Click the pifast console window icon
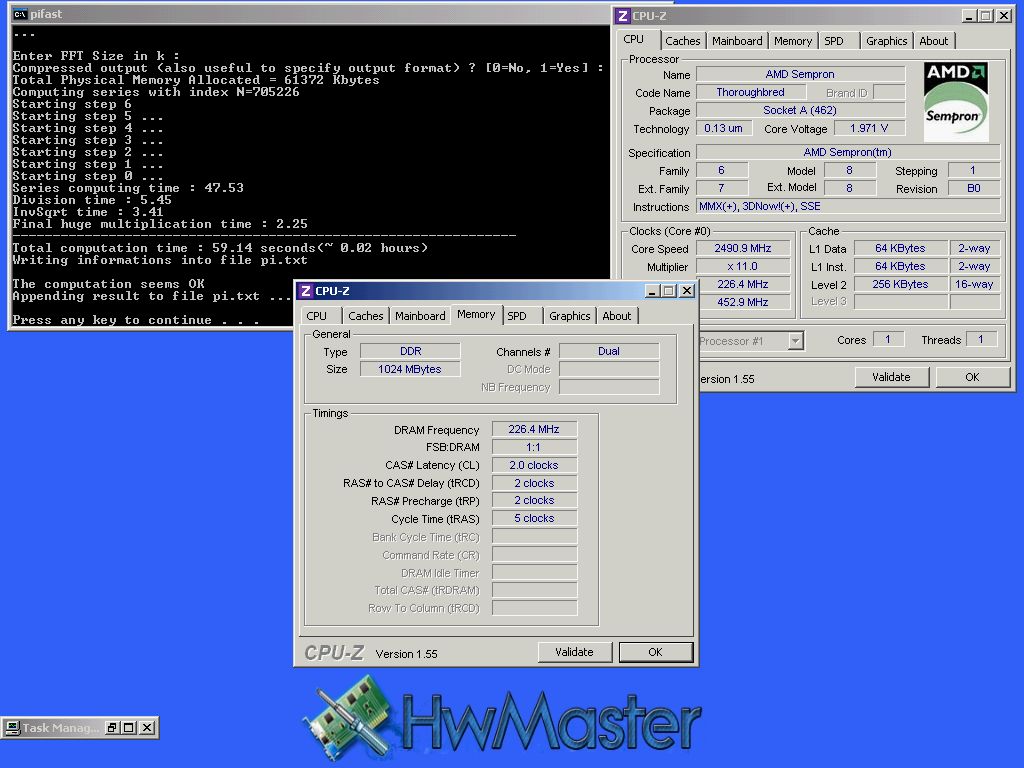Screen dimensions: 1024x768 point(20,14)
